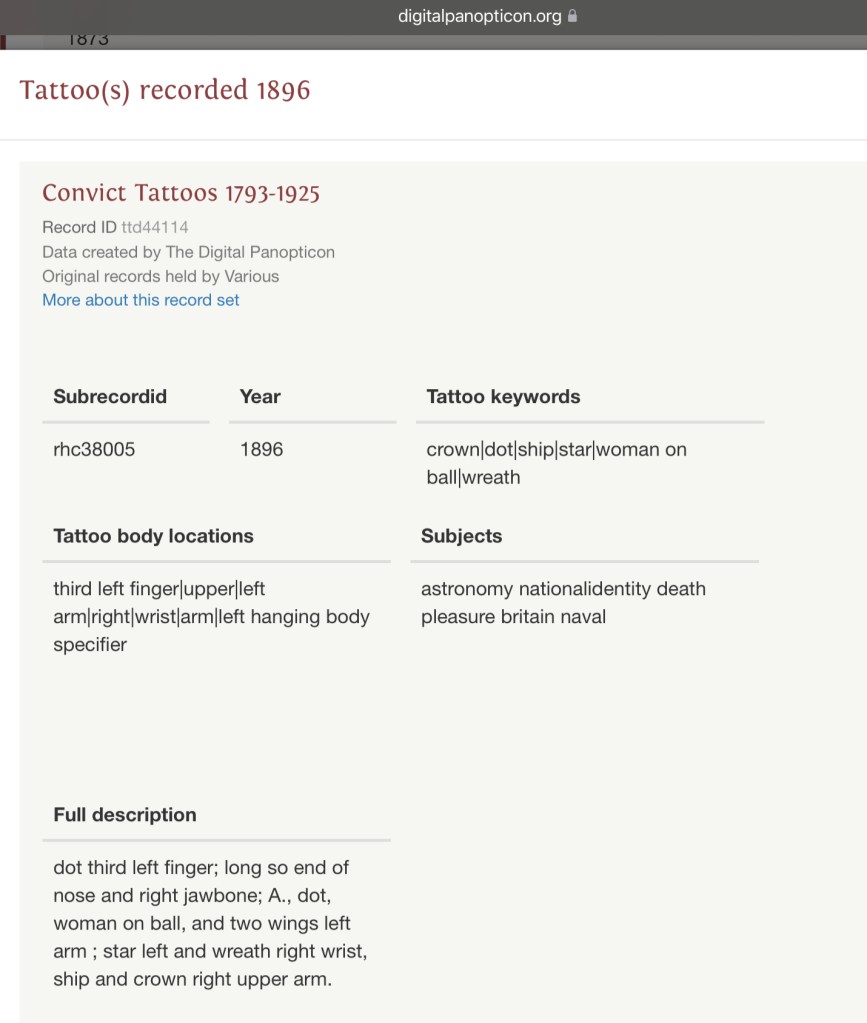867x1023 pixels.
Task: Click the tattoo keywords value starting with crown
Action: [556, 463]
